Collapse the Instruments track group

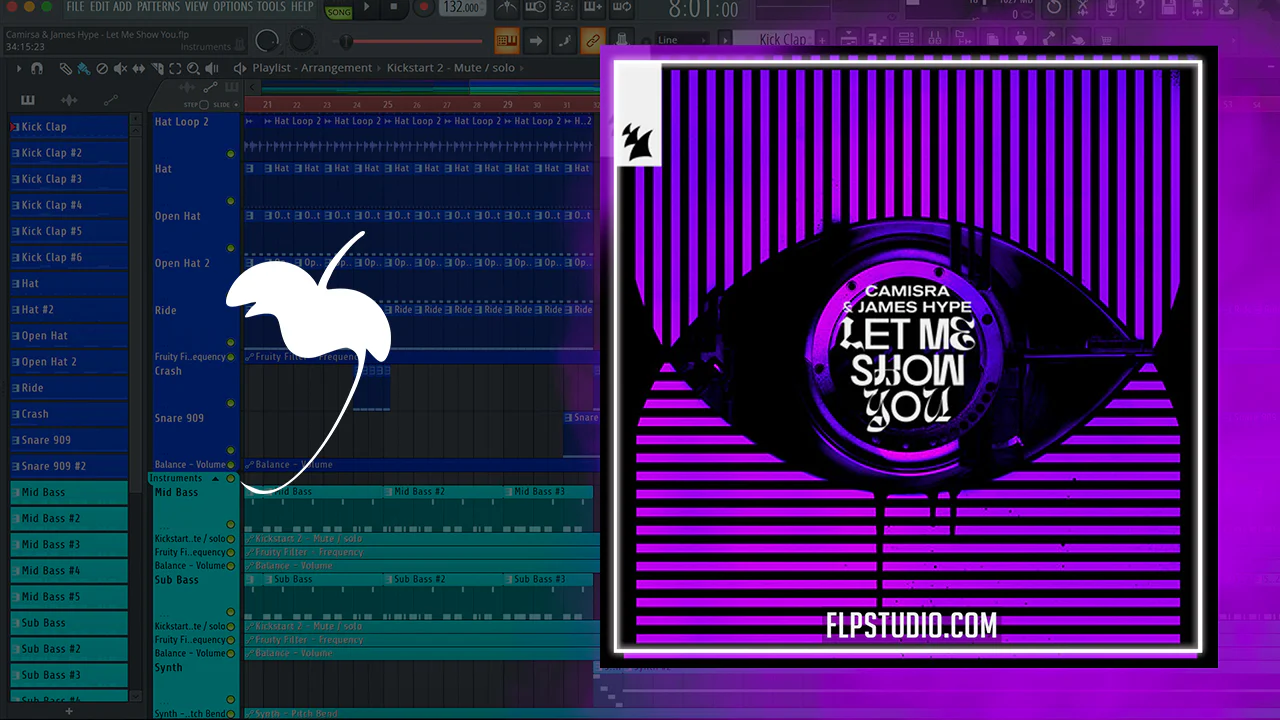(x=215, y=479)
